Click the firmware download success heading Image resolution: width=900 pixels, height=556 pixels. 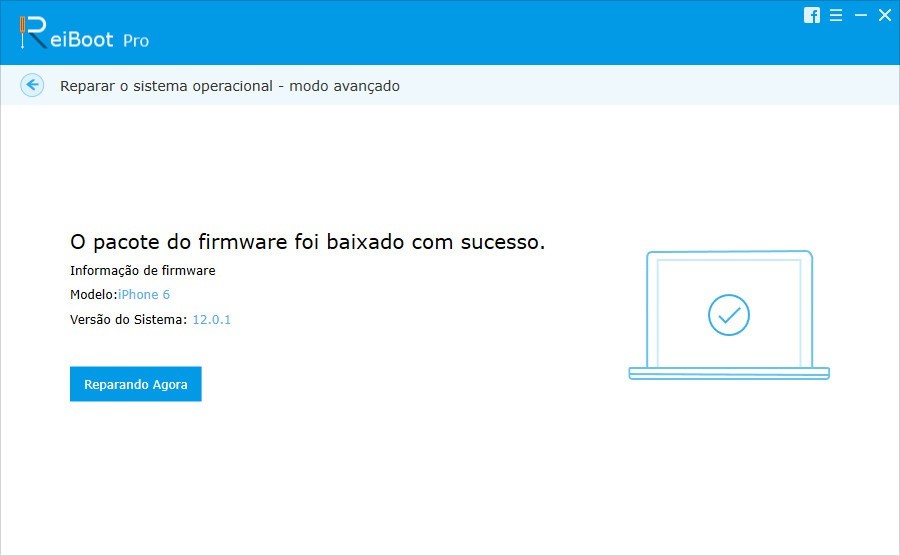307,242
